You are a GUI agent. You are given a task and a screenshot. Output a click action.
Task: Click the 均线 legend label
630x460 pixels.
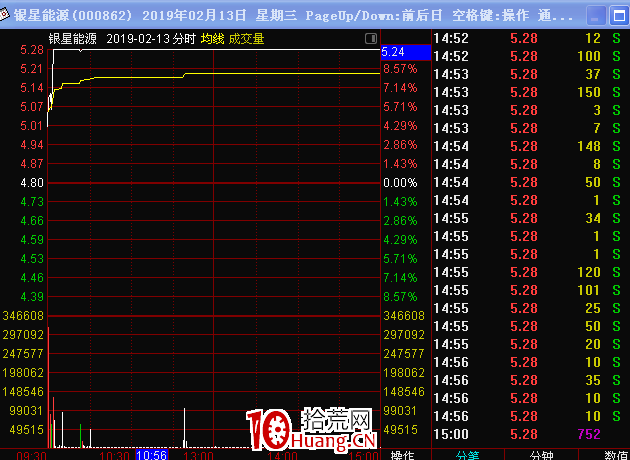pos(213,39)
